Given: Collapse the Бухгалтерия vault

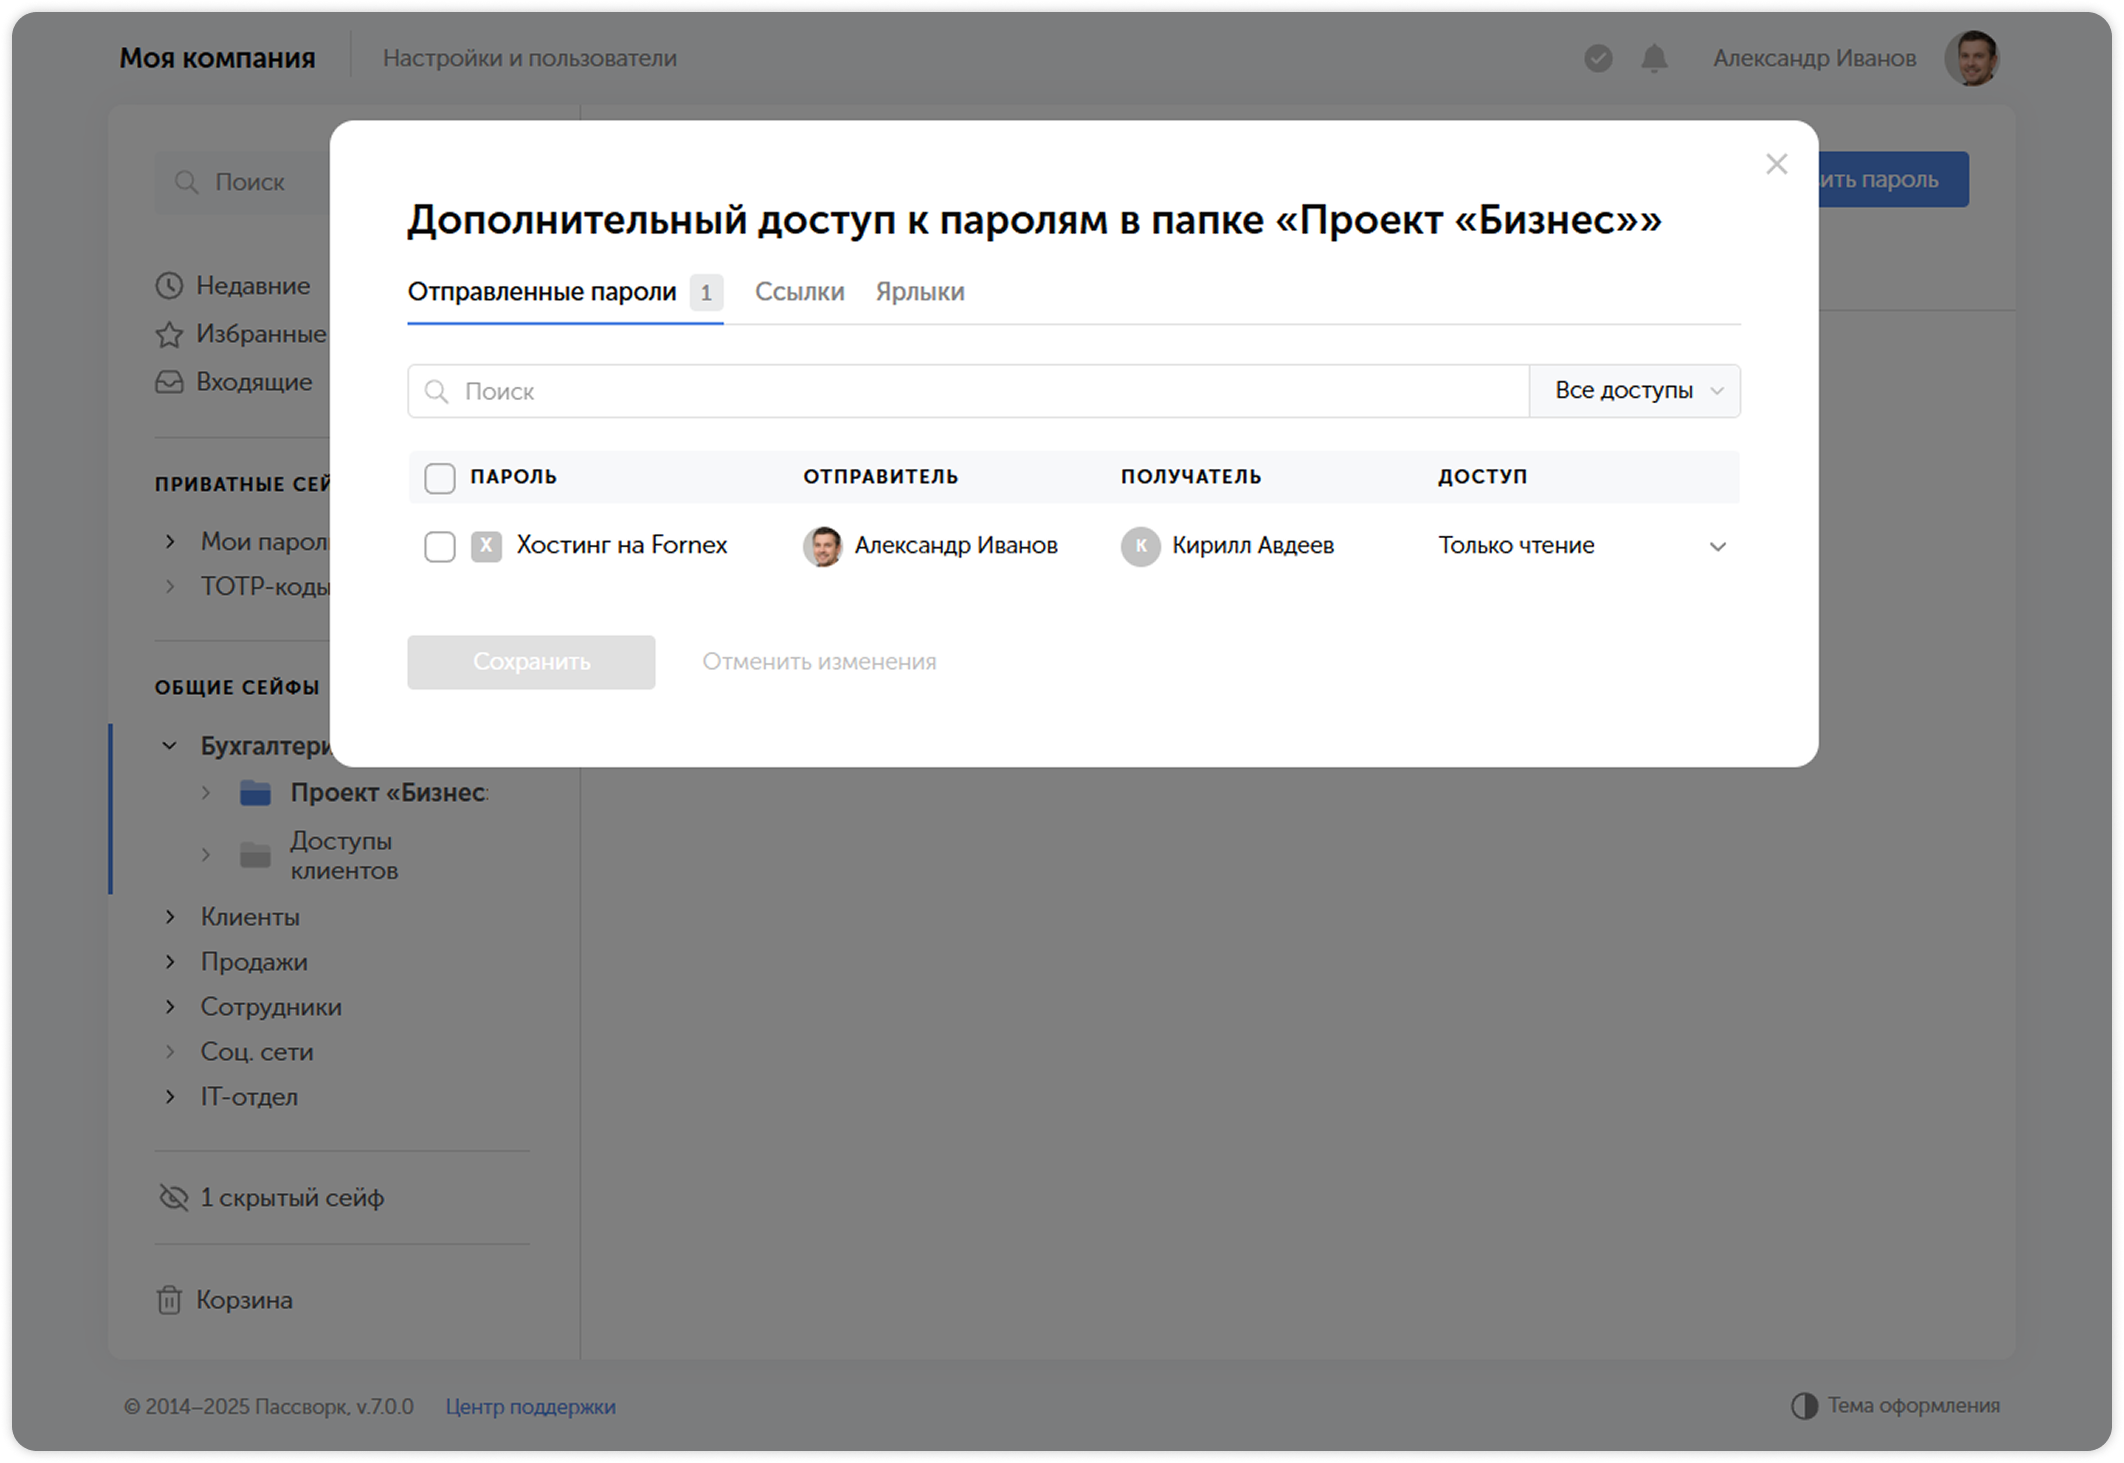Looking at the screenshot, I should pyautogui.click(x=170, y=746).
